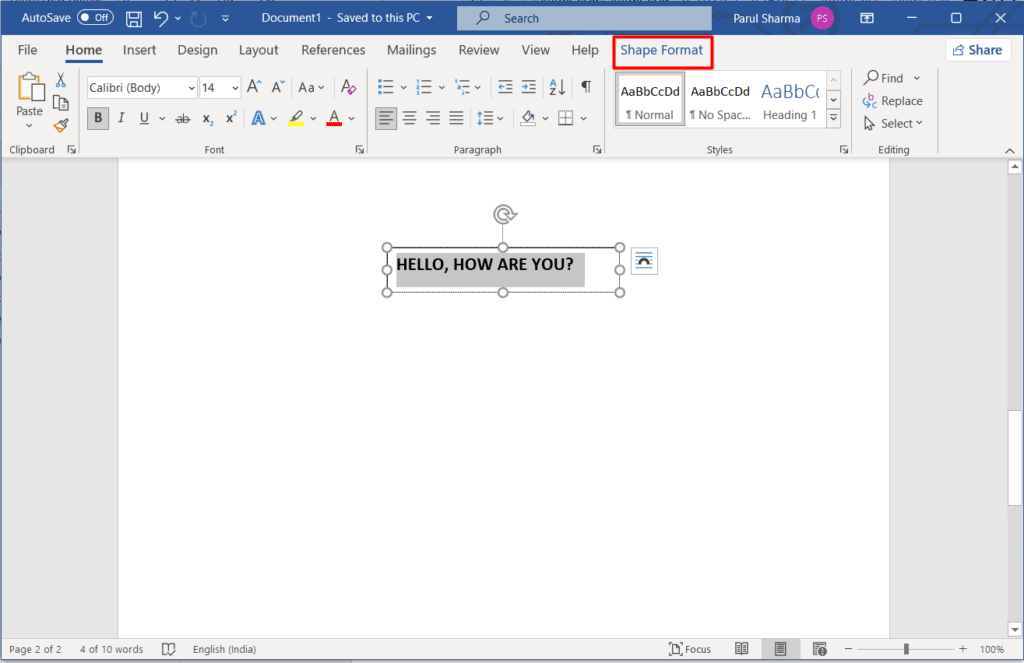Open the numbering list dropdown arrow
The height and width of the screenshot is (663, 1024).
(x=441, y=88)
